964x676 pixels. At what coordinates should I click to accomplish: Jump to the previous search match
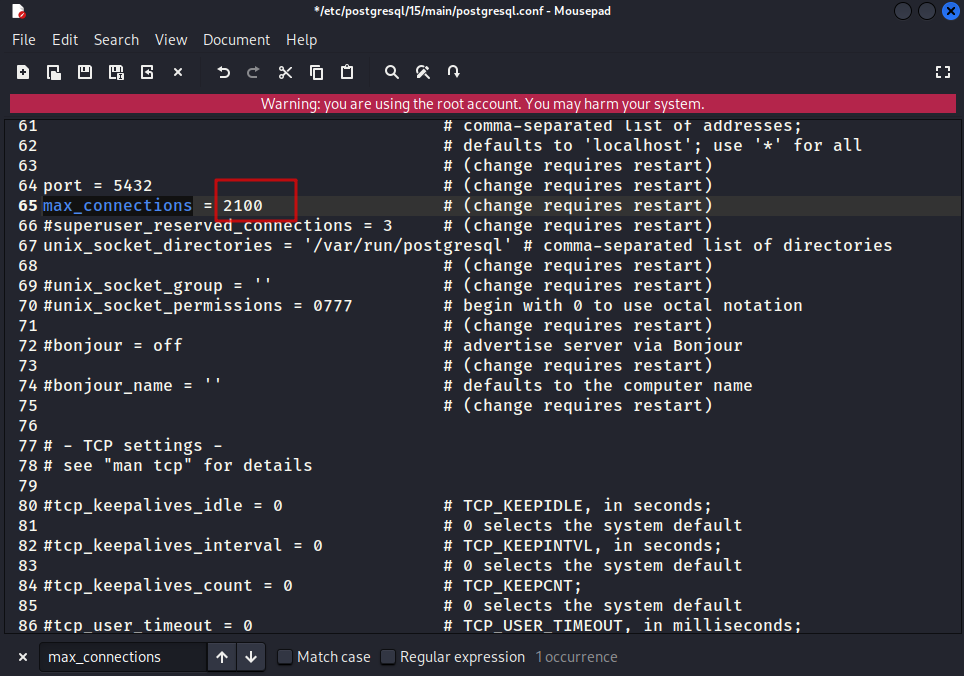tap(222, 657)
